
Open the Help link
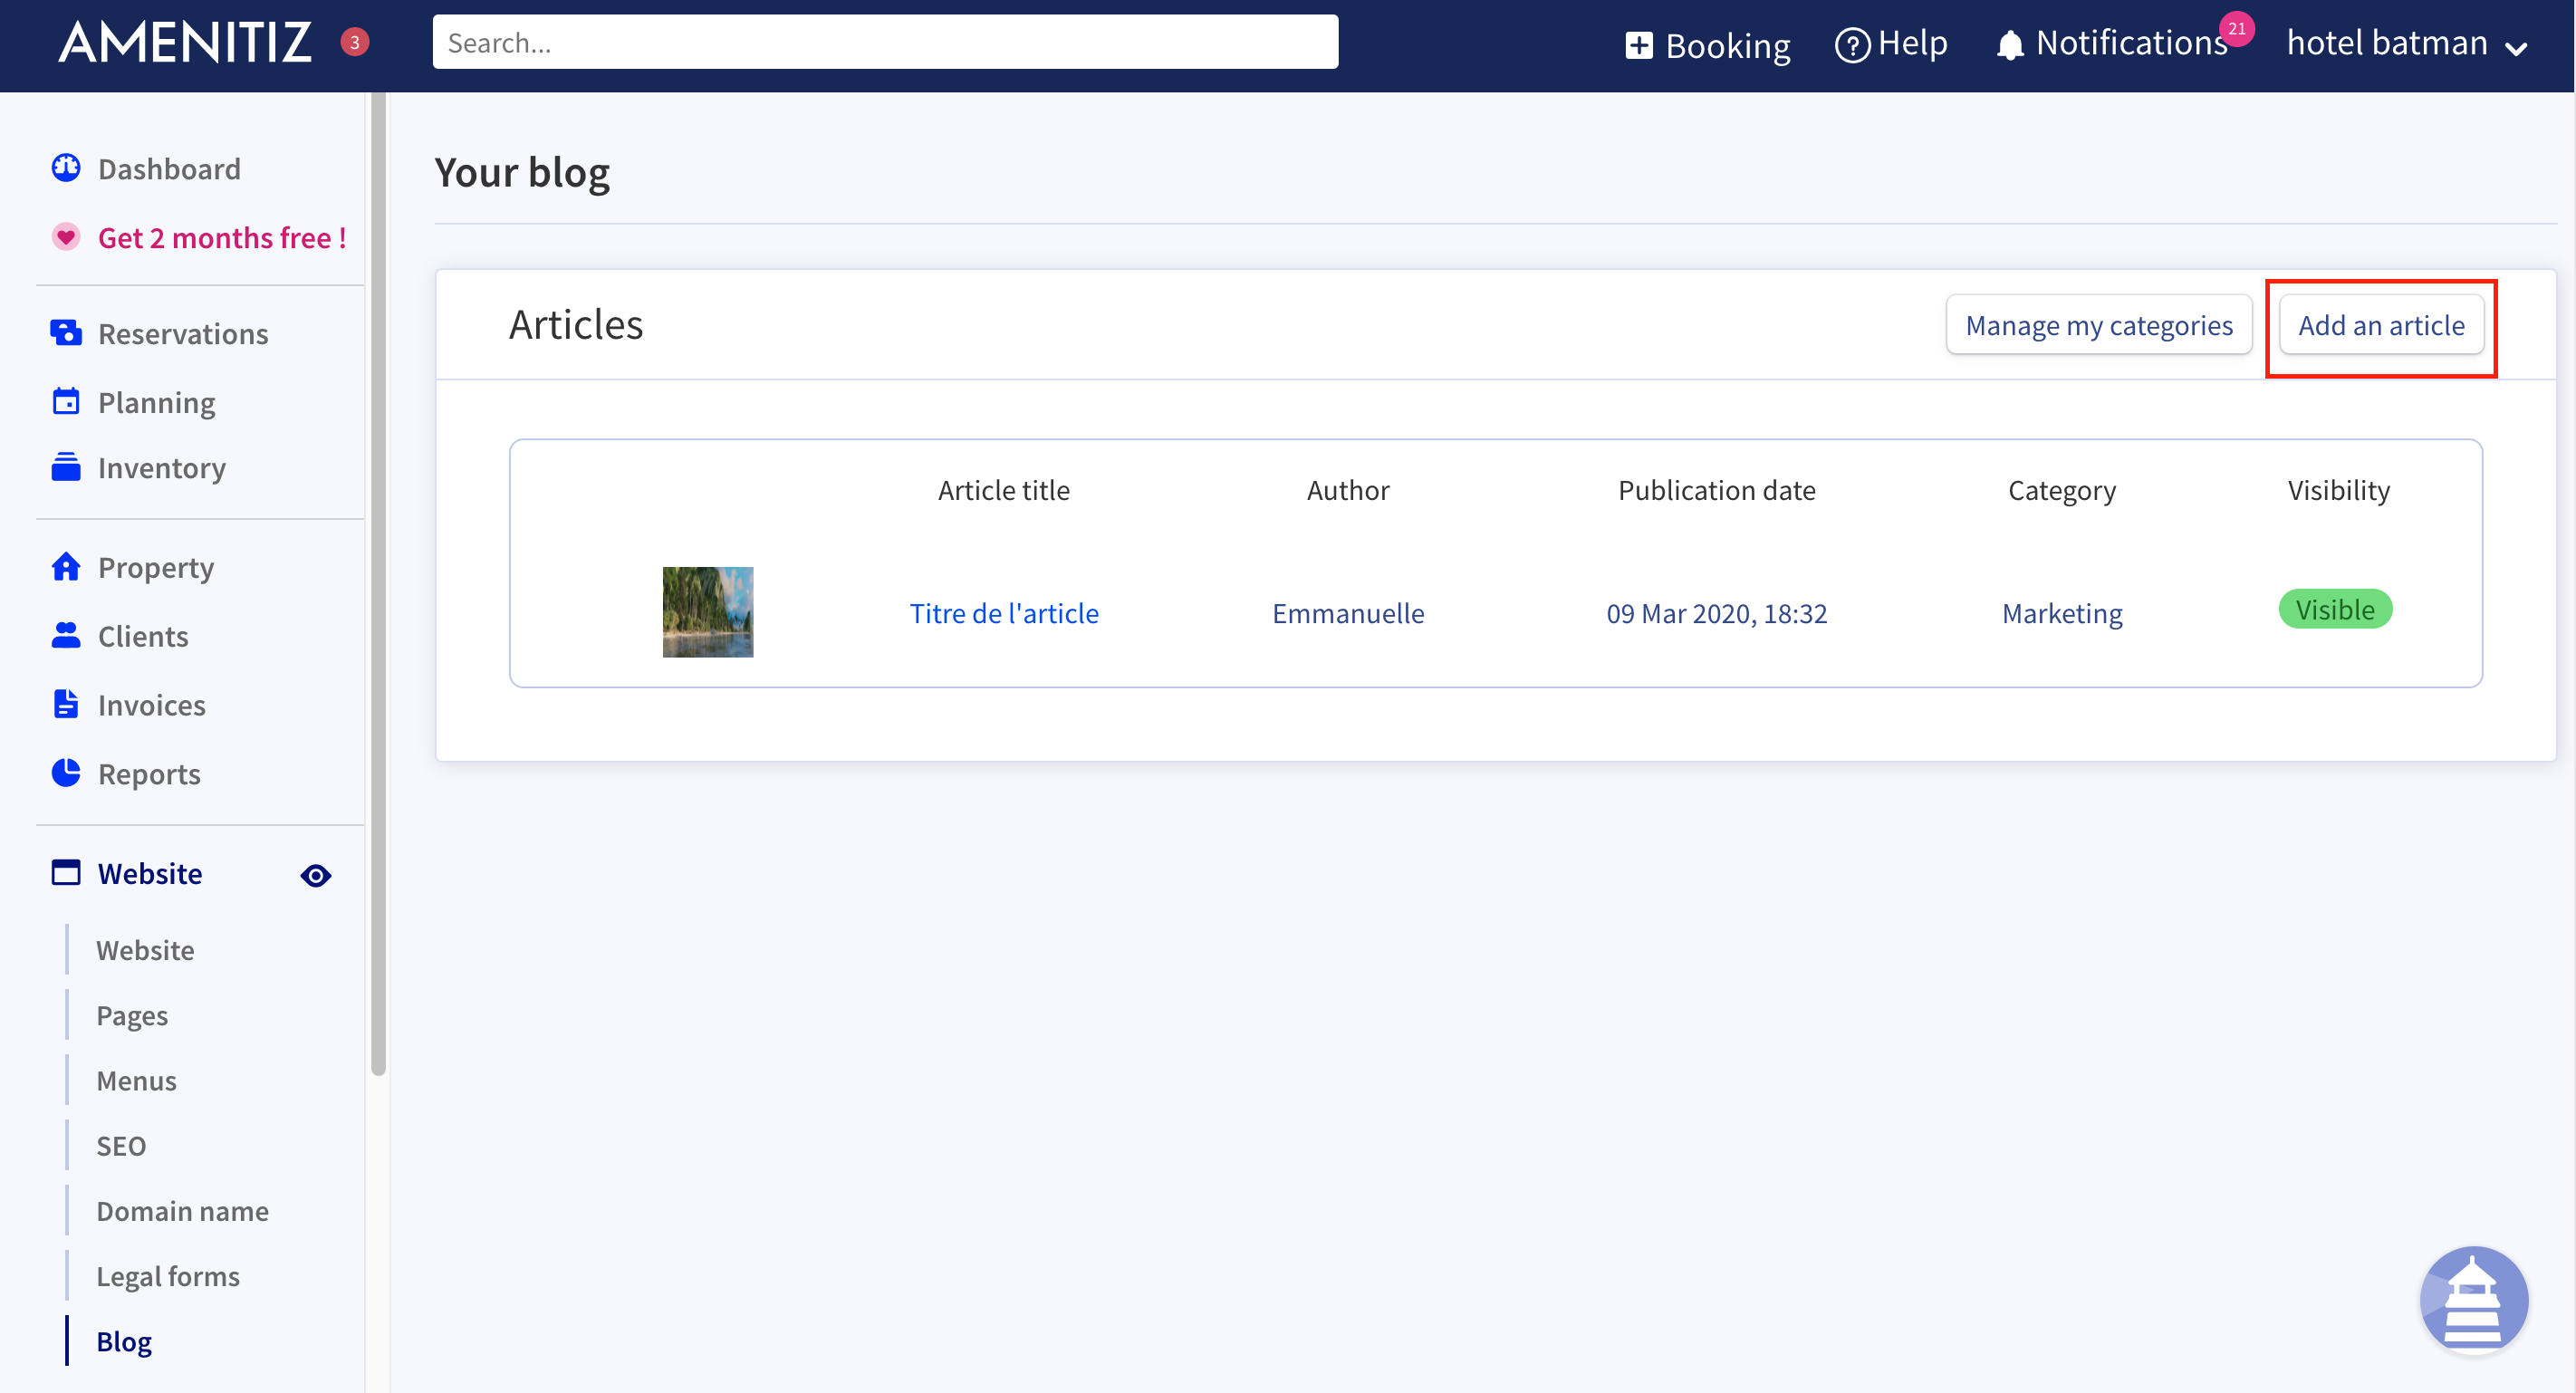tap(1912, 44)
